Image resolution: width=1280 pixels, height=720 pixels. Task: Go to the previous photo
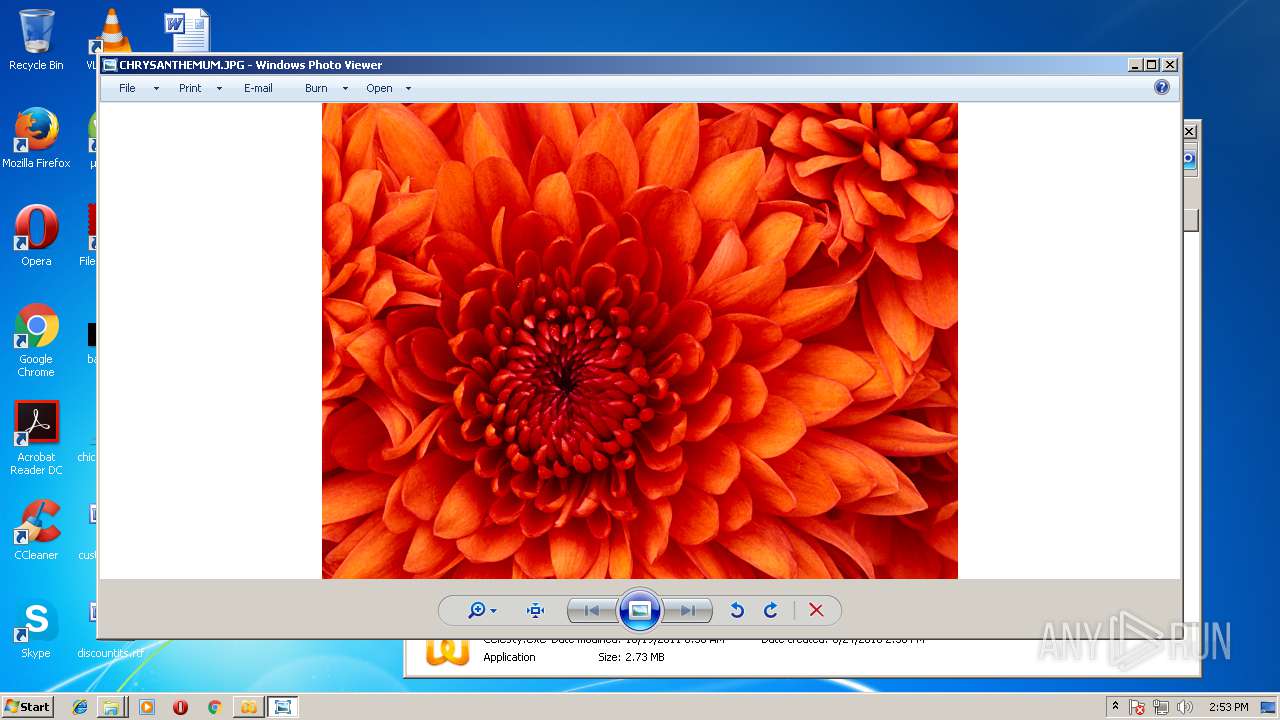[592, 610]
